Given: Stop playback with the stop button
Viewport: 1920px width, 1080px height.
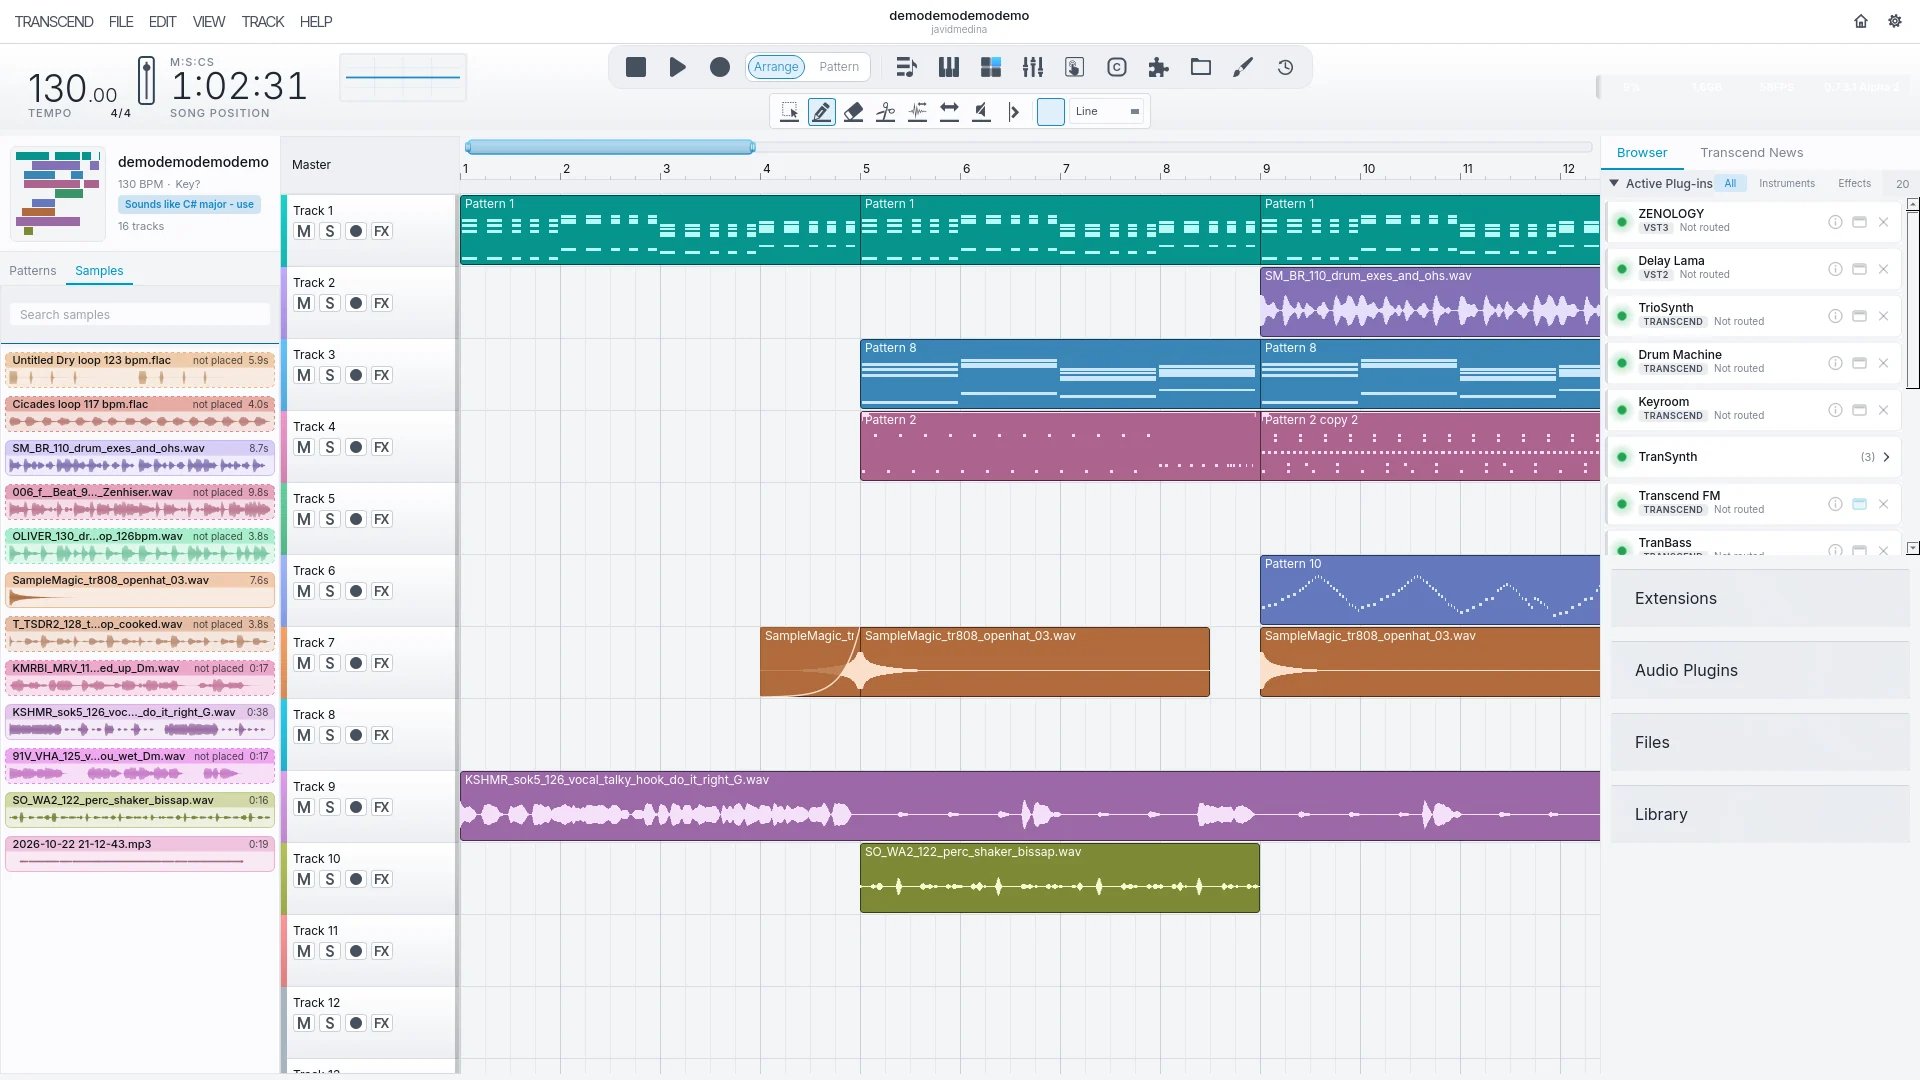Looking at the screenshot, I should pyautogui.click(x=636, y=67).
